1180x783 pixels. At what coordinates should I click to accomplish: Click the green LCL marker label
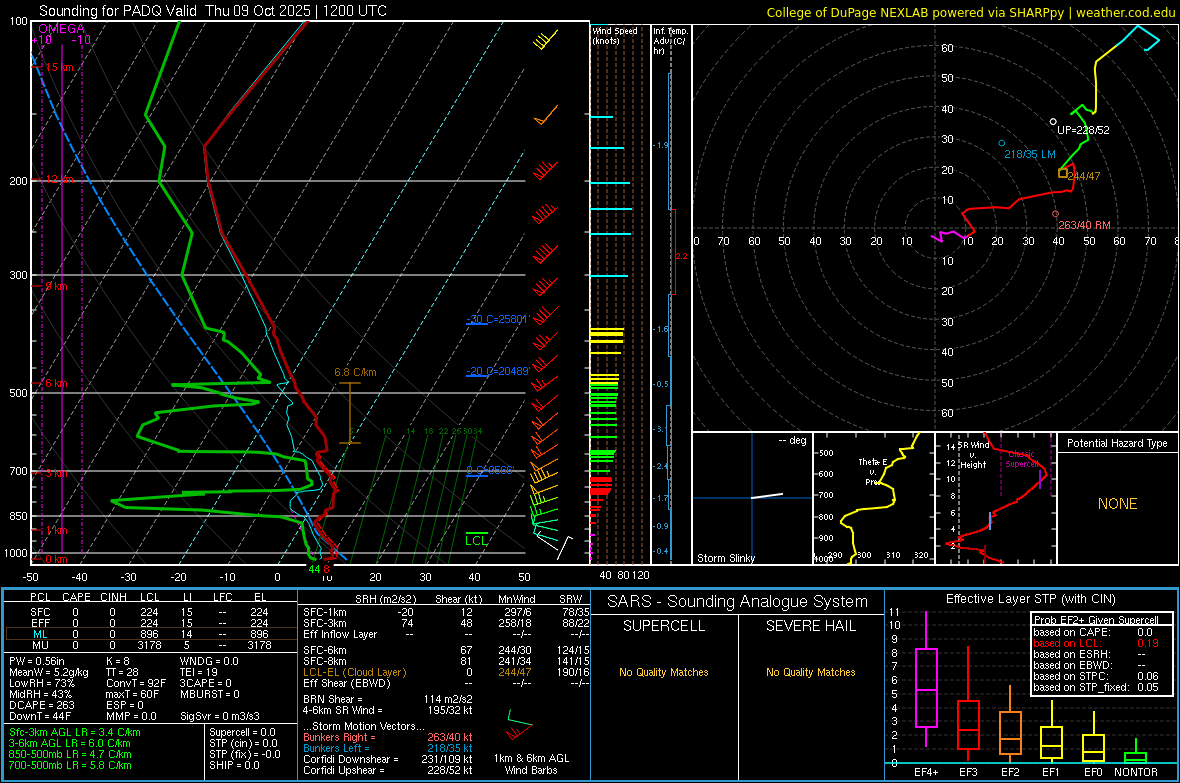pos(476,540)
